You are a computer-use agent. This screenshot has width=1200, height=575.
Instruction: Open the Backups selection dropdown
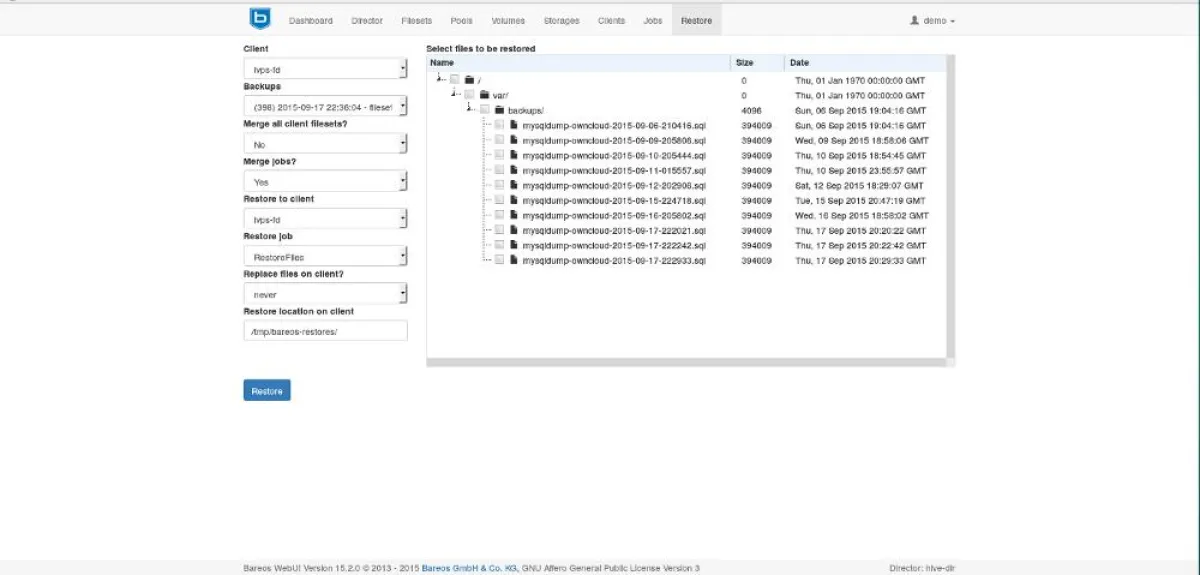pos(325,106)
